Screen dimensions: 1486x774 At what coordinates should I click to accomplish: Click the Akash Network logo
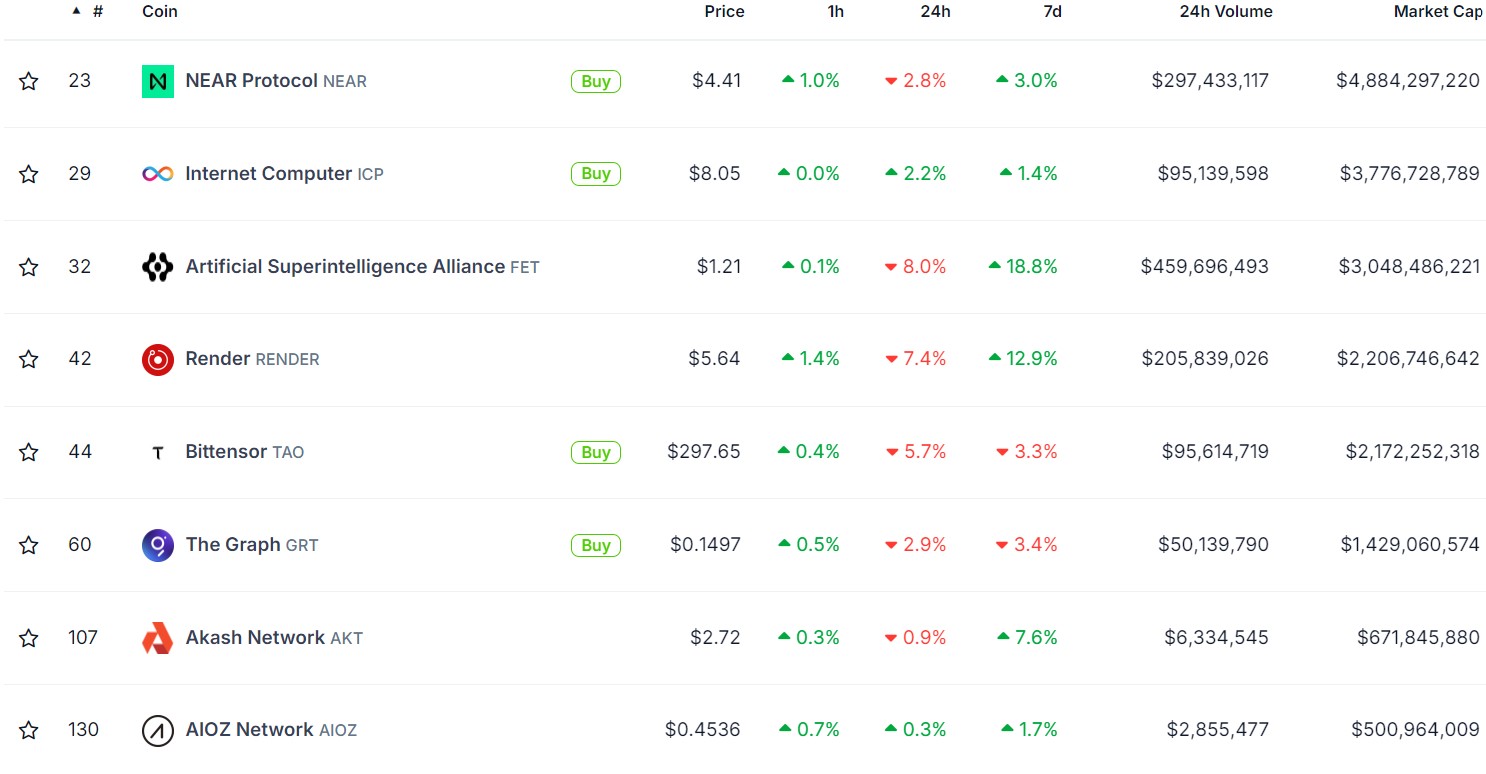[158, 638]
